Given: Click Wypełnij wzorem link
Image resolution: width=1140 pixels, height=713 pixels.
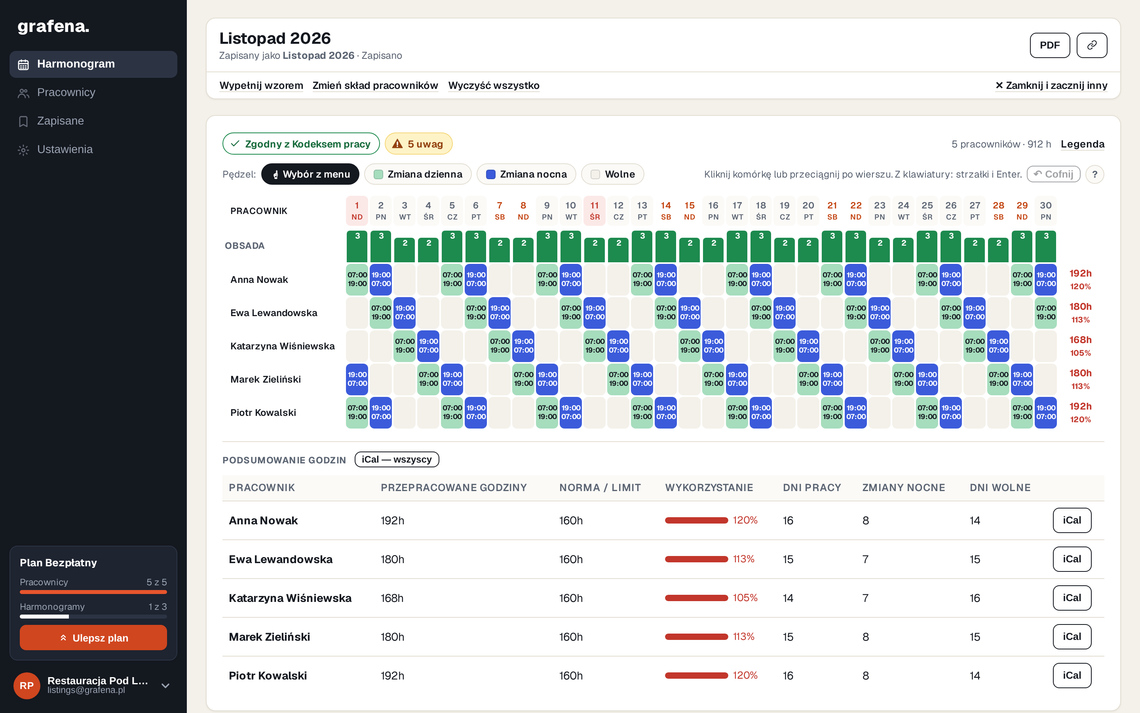Looking at the screenshot, I should (x=261, y=86).
